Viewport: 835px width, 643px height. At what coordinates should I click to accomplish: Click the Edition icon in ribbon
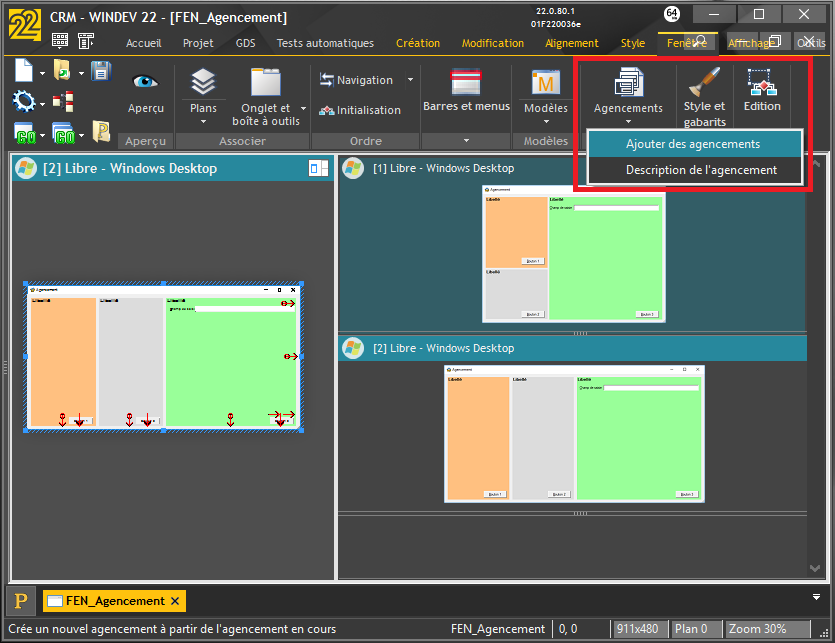click(762, 82)
